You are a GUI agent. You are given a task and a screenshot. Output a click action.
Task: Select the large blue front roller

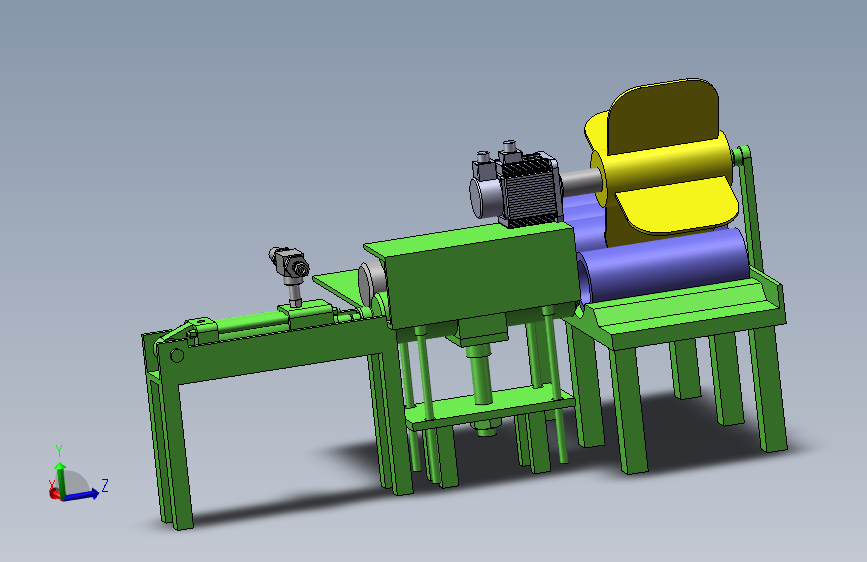coord(664,264)
